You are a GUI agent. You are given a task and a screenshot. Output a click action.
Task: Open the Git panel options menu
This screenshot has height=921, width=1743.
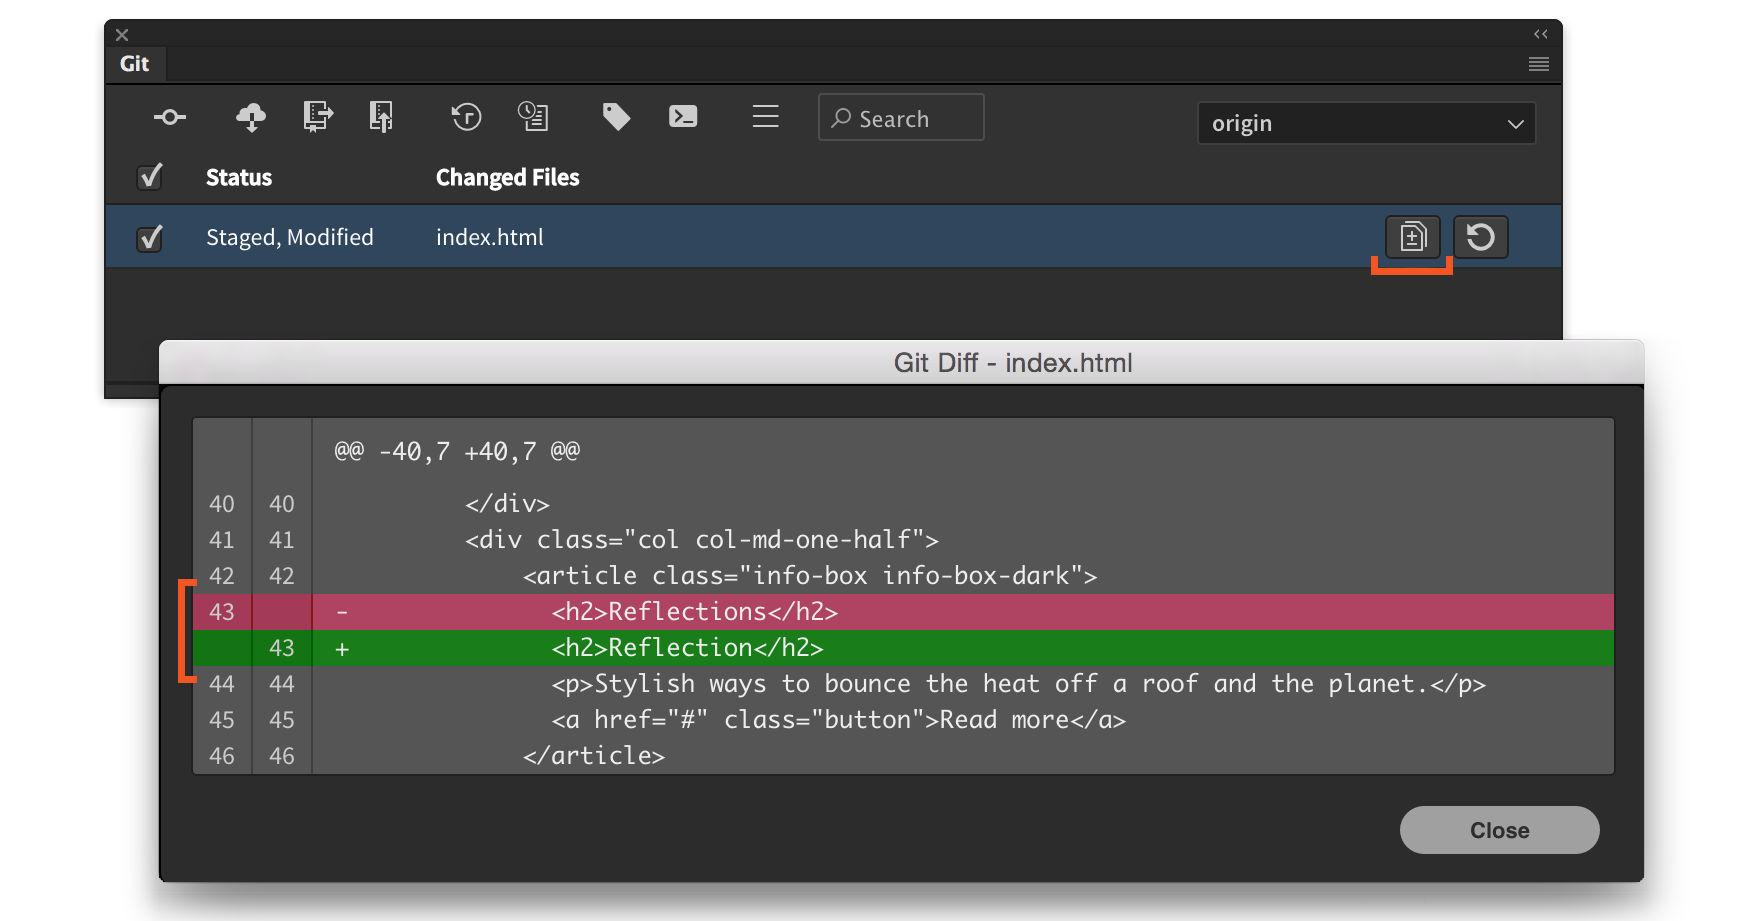coord(1539,64)
